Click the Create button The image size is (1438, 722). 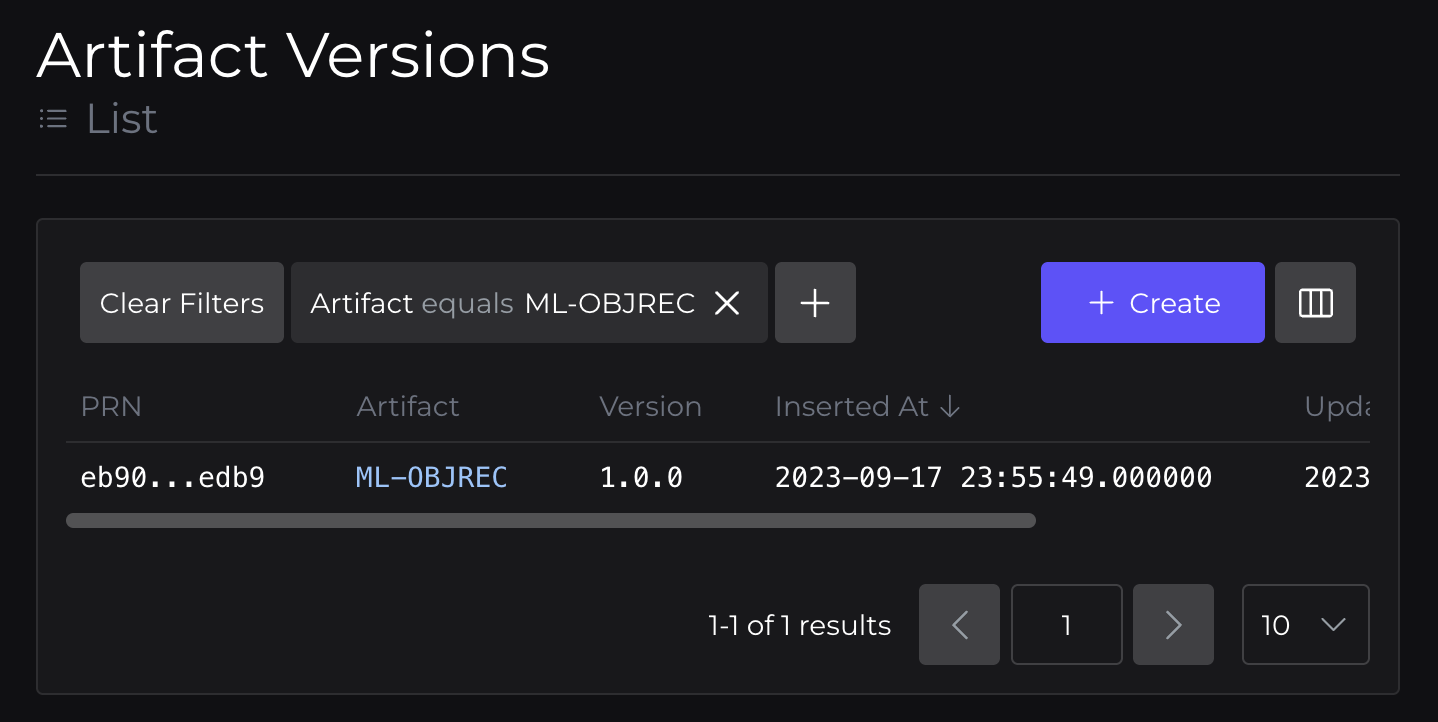pyautogui.click(x=1152, y=303)
